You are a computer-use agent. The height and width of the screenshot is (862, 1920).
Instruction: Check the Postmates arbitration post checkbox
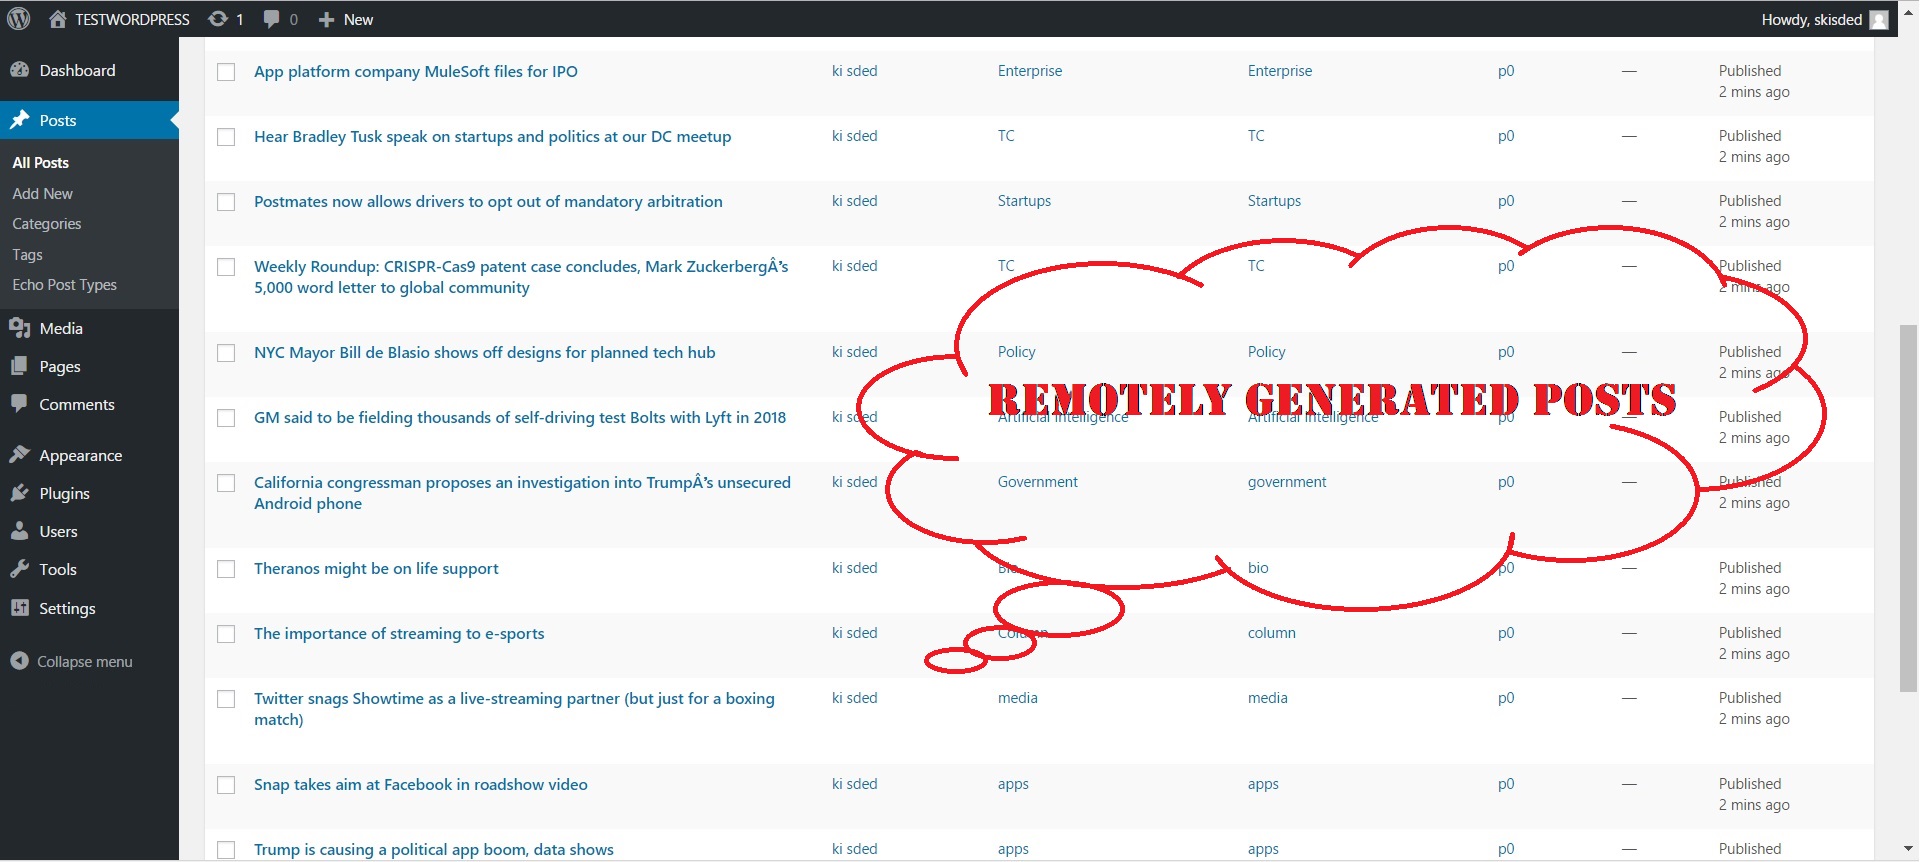click(x=226, y=202)
